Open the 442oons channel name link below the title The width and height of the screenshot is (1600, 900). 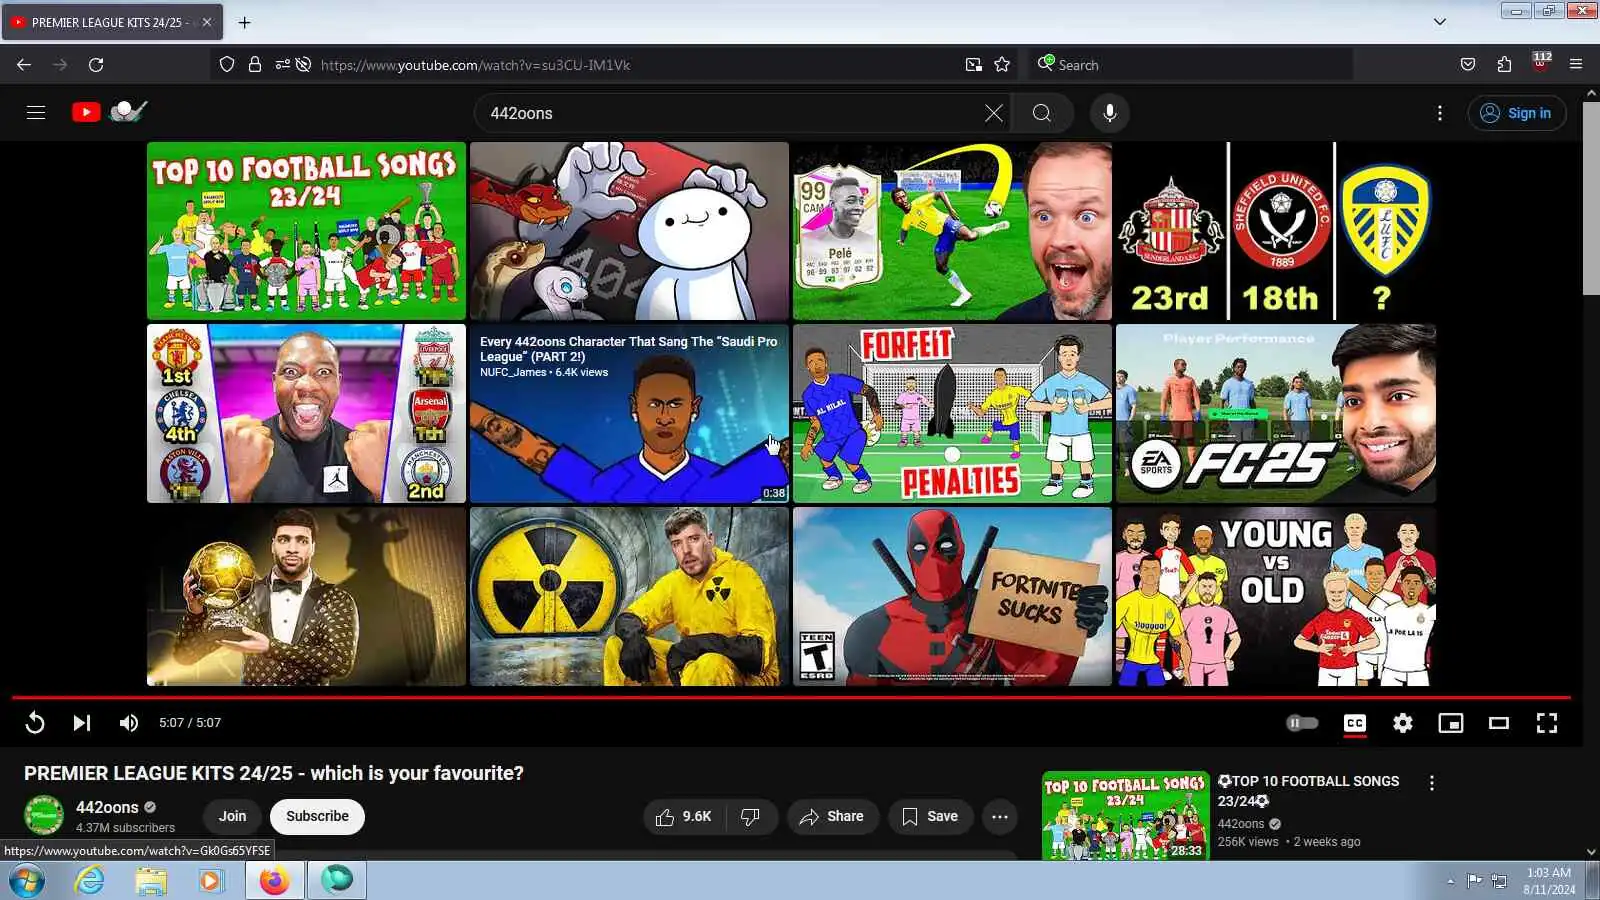[107, 808]
